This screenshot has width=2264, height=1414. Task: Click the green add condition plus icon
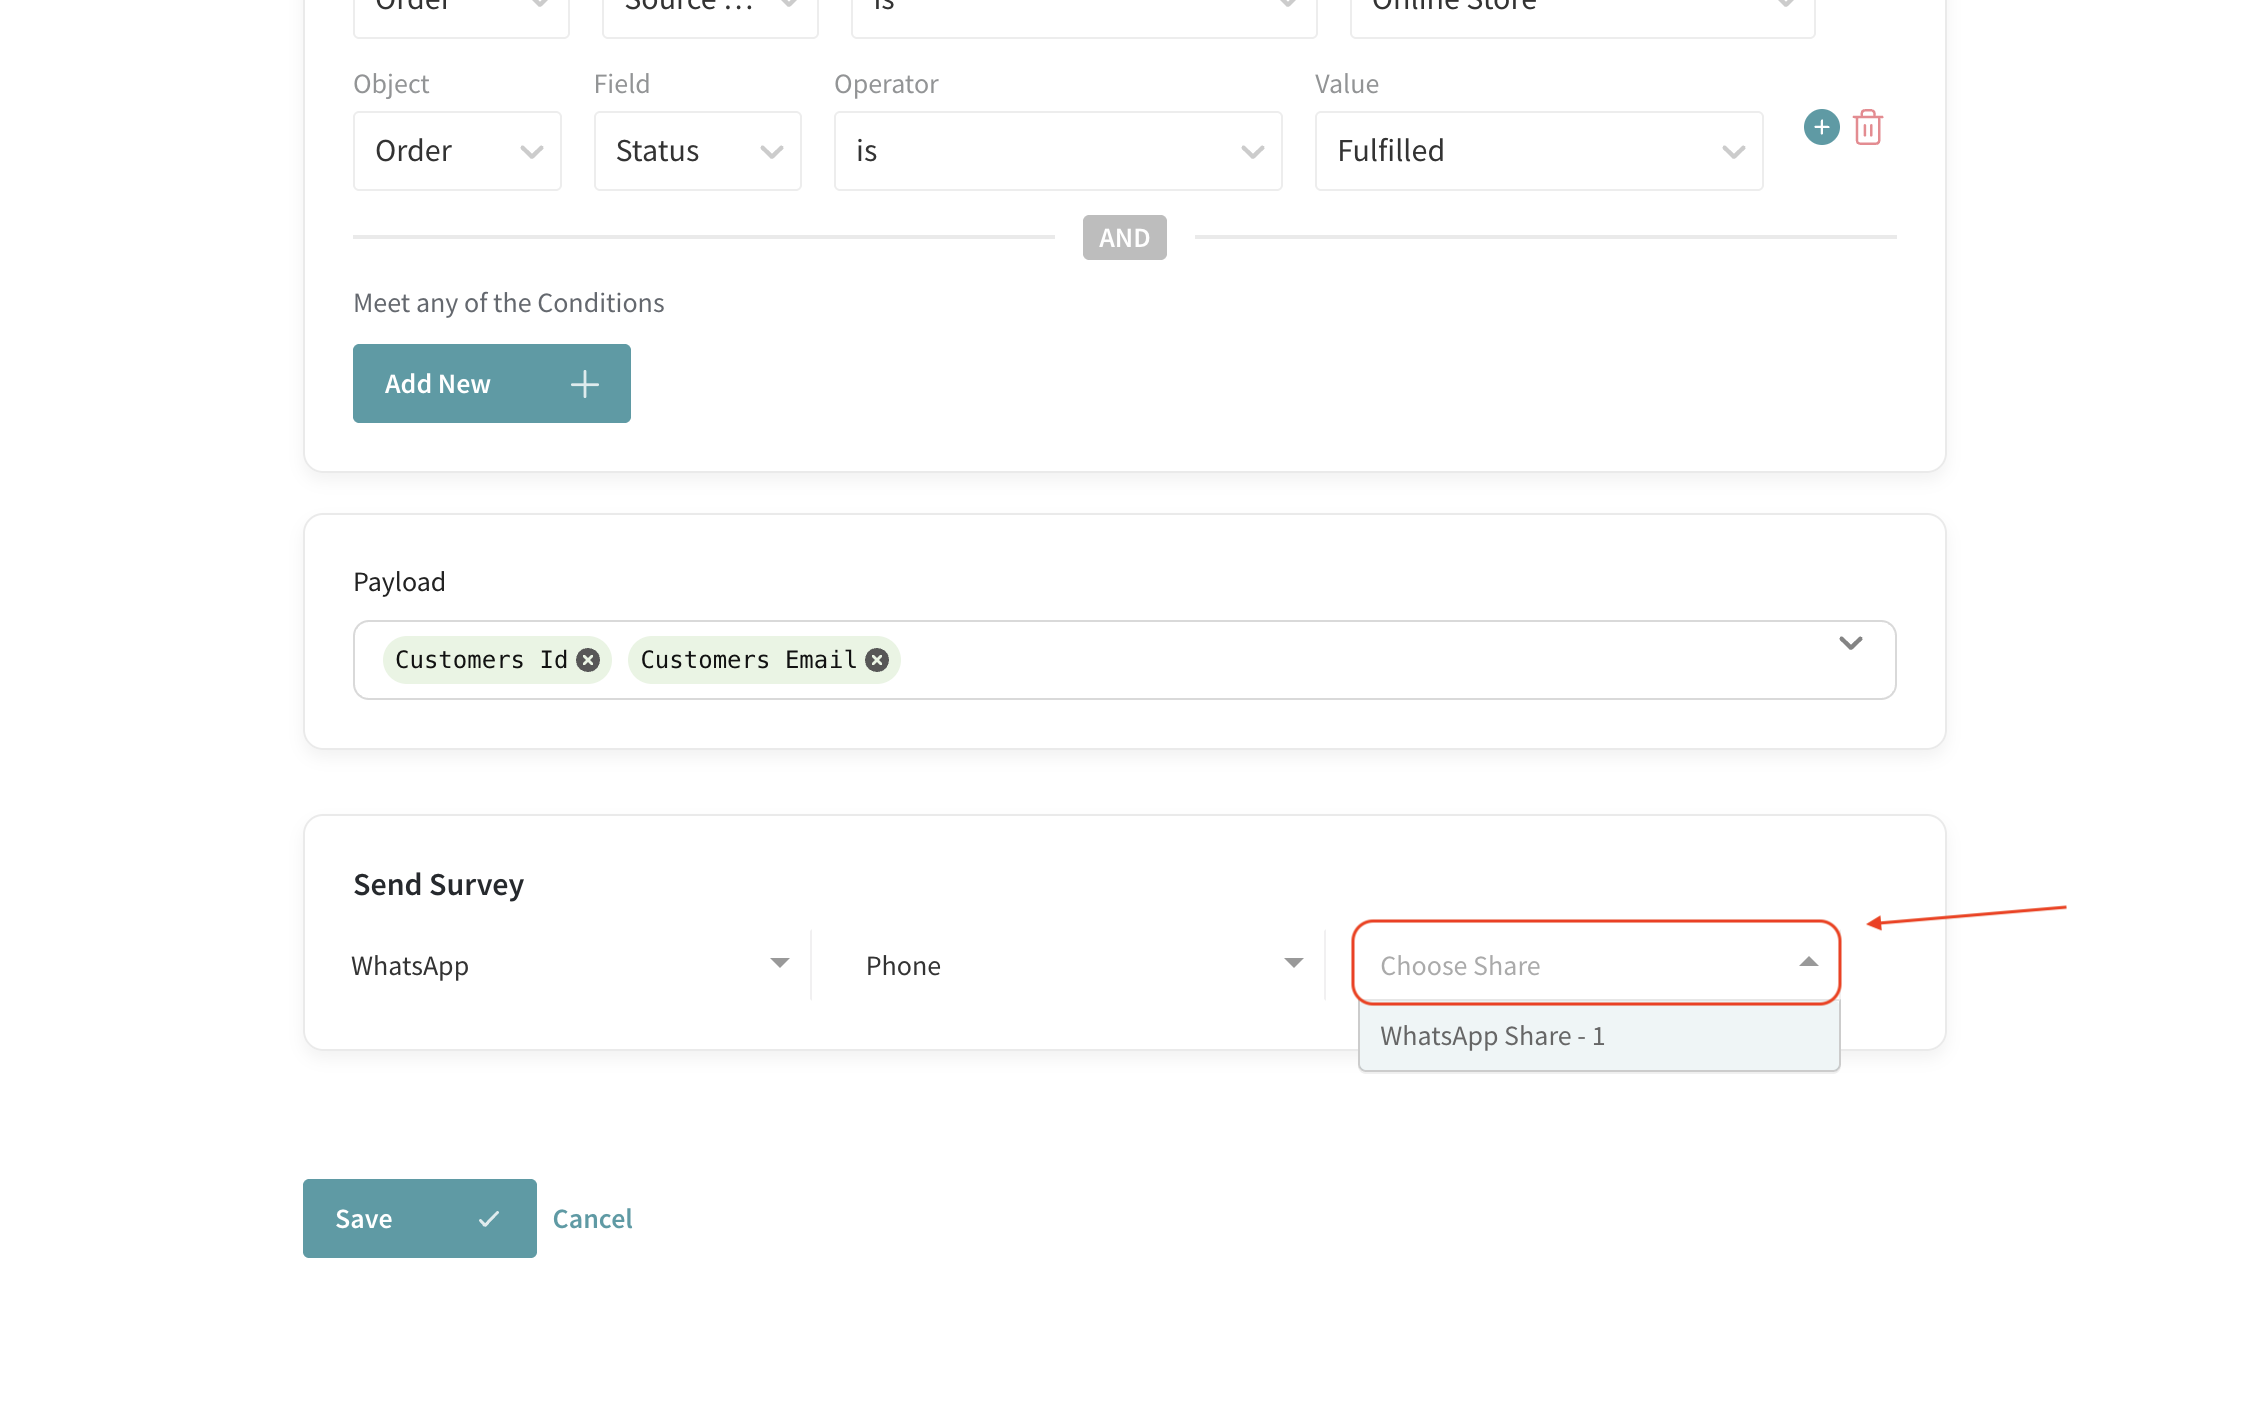click(x=1821, y=127)
